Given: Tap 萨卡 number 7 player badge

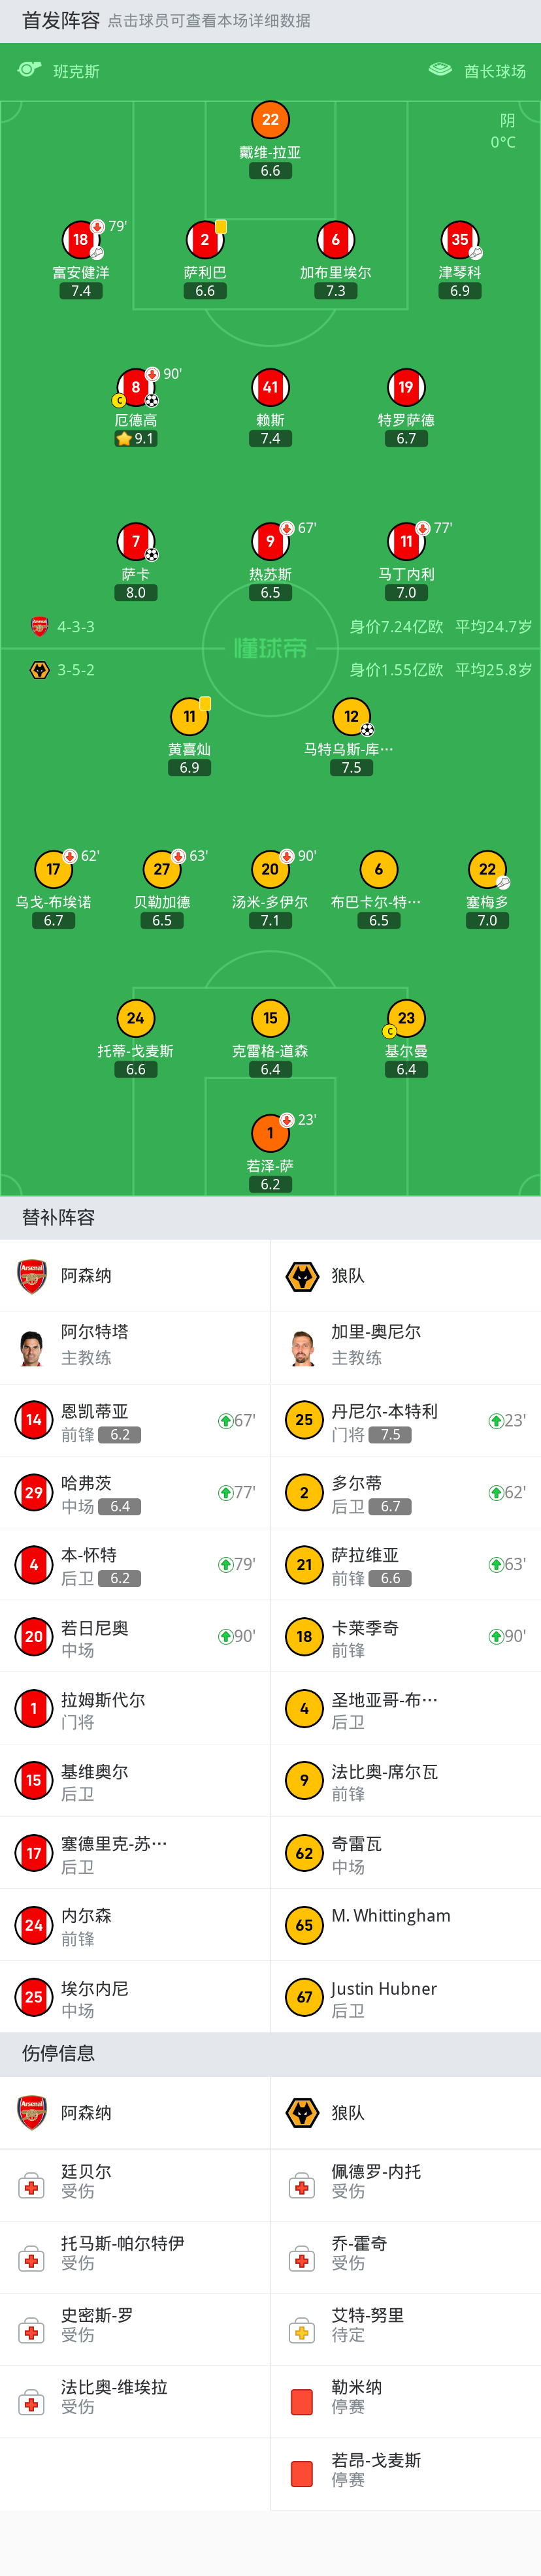Looking at the screenshot, I should click(x=136, y=541).
